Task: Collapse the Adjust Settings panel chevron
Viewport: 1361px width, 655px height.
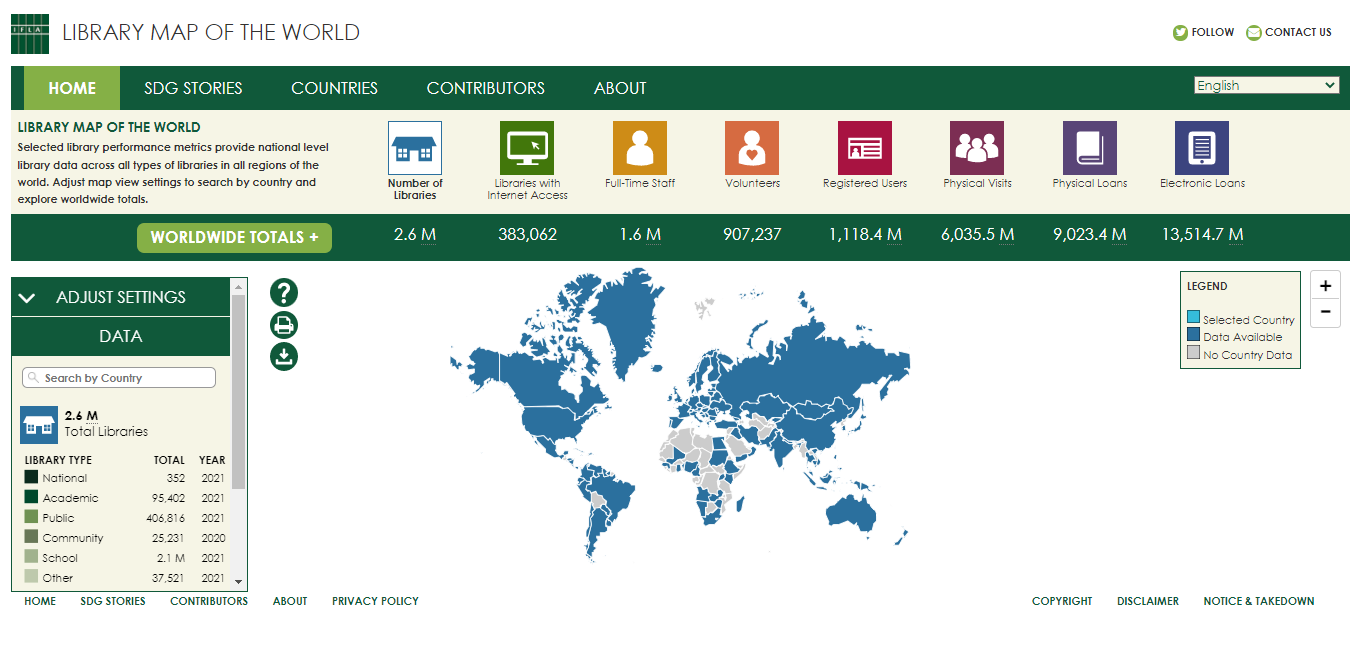Action: point(27,297)
